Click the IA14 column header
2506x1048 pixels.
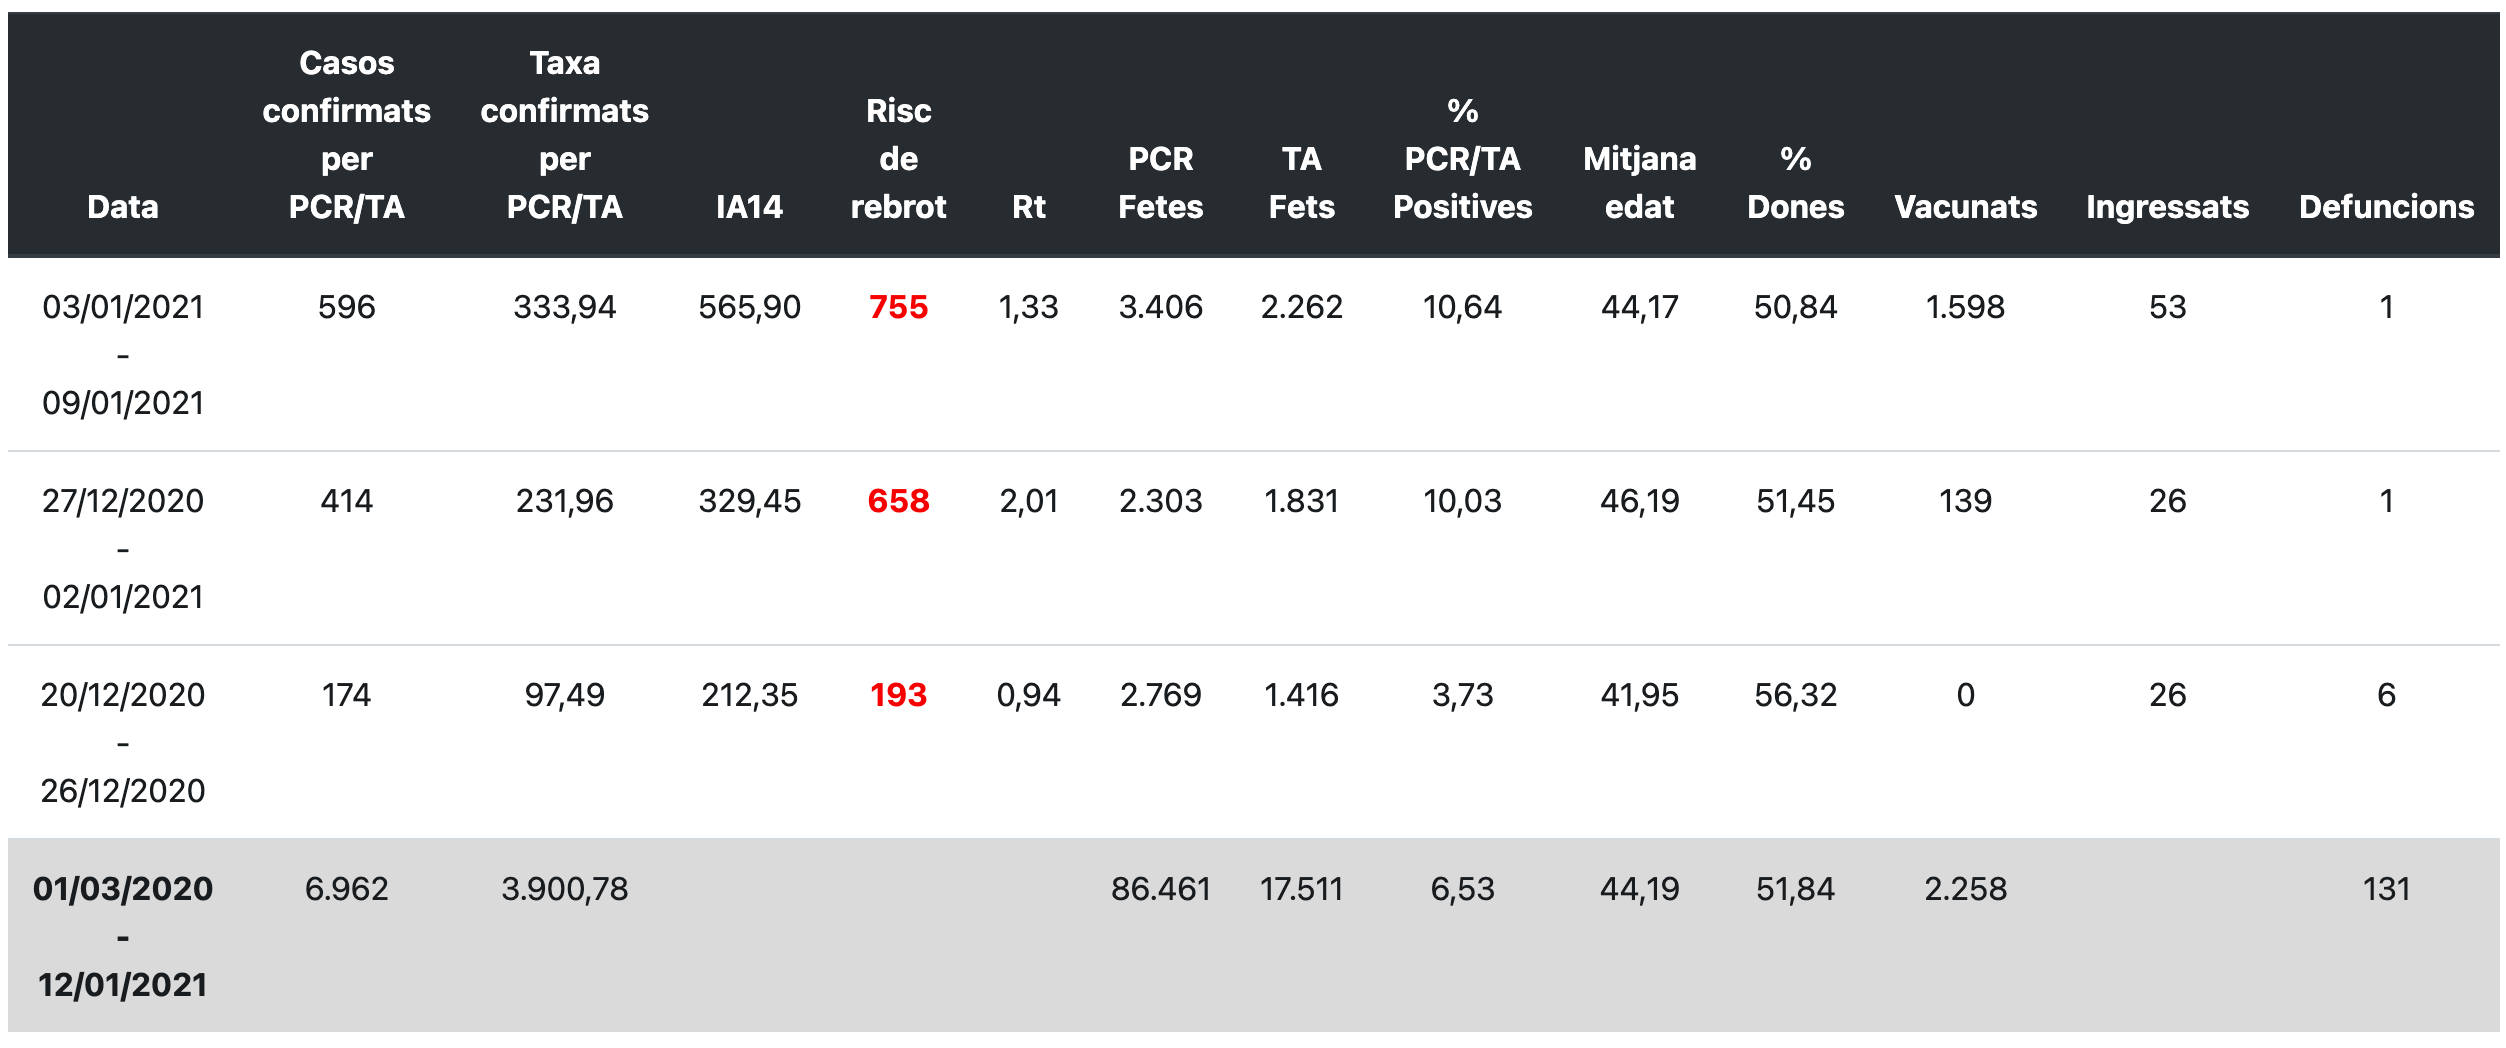tap(749, 207)
